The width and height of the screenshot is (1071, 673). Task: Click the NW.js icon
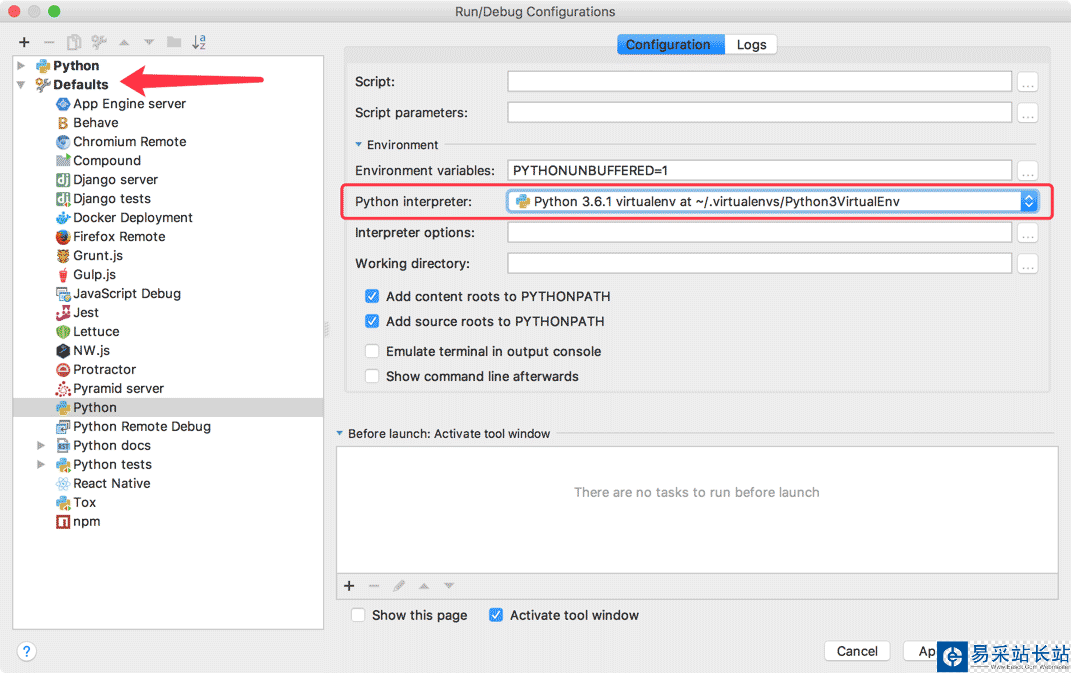pyautogui.click(x=63, y=351)
